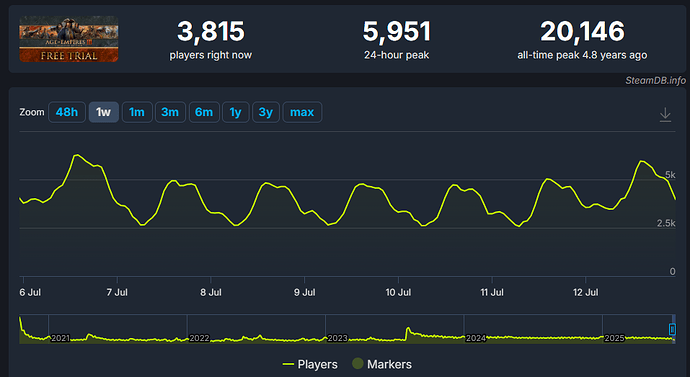Click the 20,146 all-time peak value
The height and width of the screenshot is (377, 690).
(582, 32)
